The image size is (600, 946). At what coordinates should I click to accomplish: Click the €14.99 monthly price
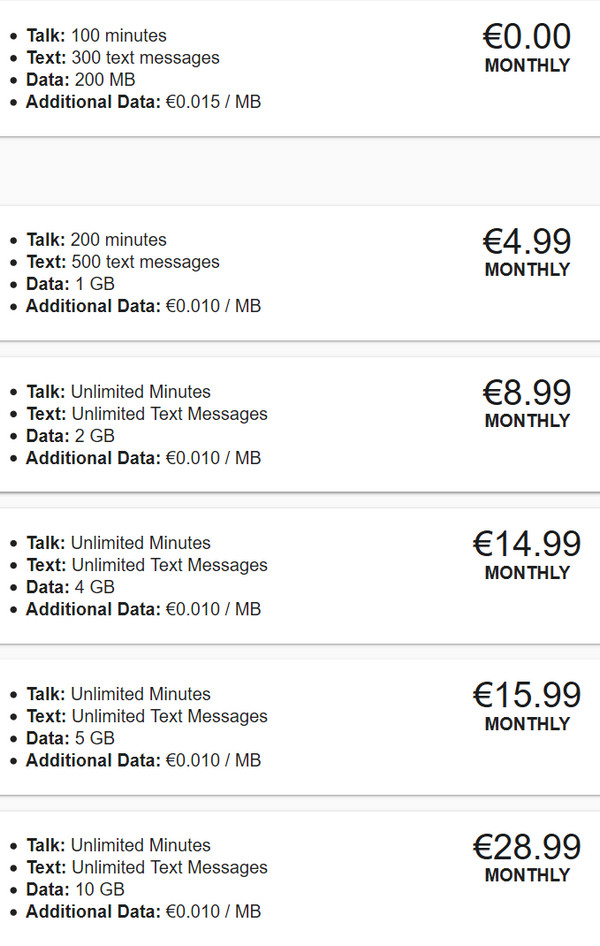pos(527,544)
